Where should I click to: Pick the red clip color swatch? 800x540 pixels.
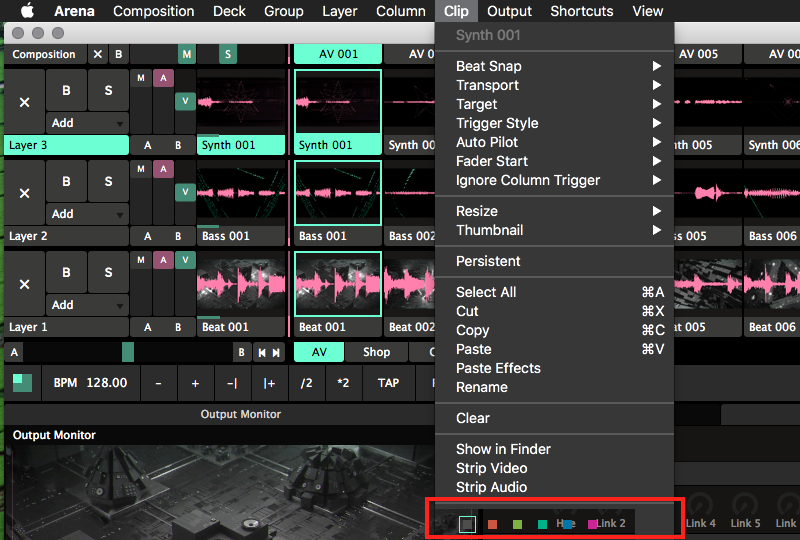tap(492, 524)
